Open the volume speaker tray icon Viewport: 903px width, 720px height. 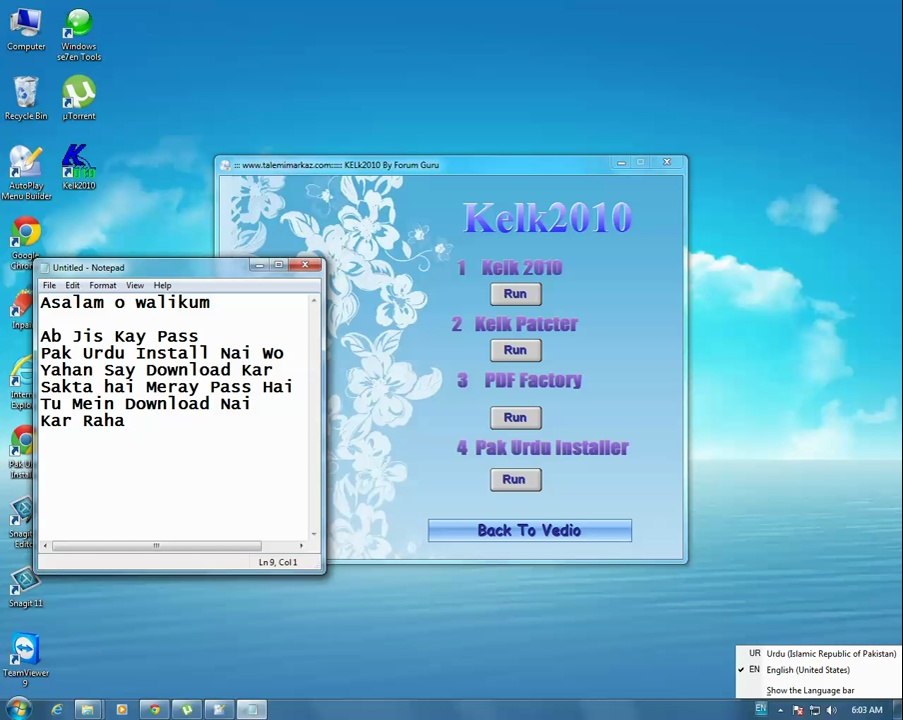(x=831, y=710)
